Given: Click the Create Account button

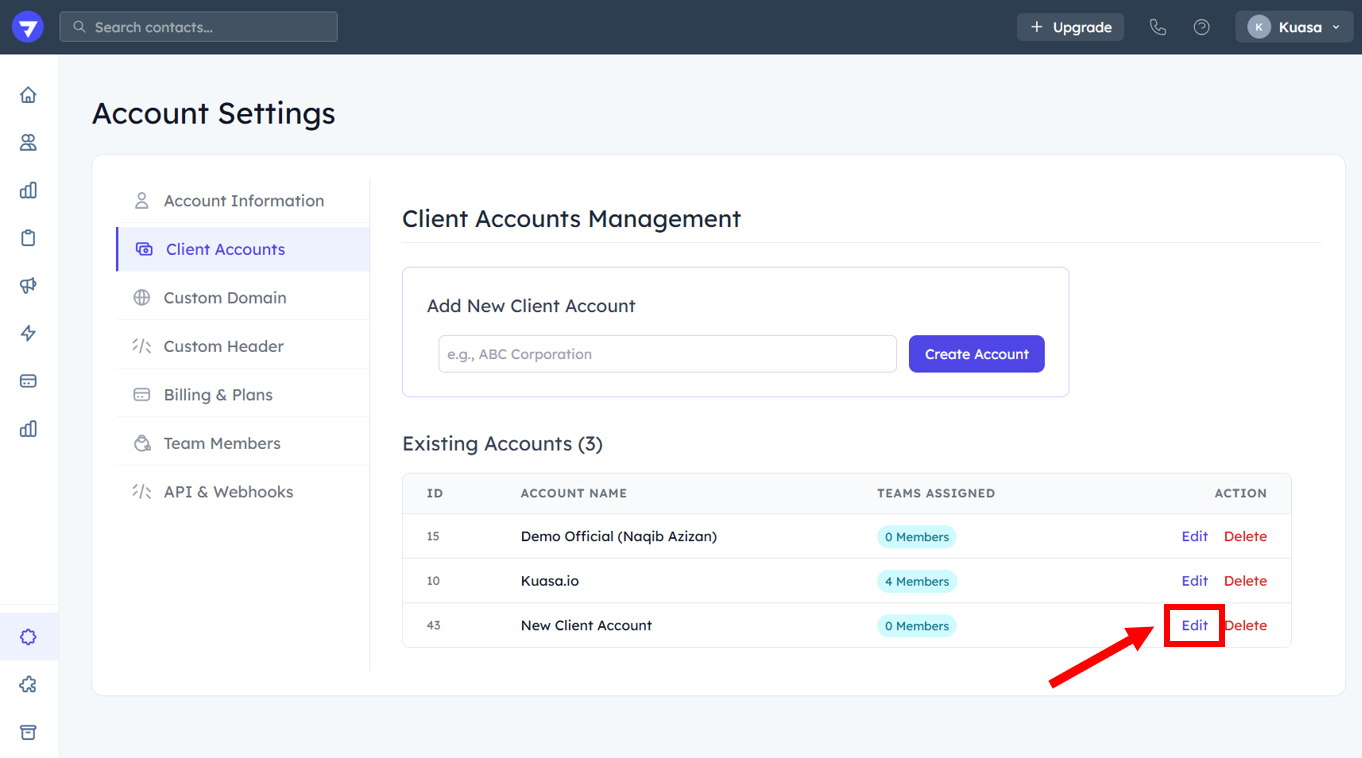Looking at the screenshot, I should (976, 354).
